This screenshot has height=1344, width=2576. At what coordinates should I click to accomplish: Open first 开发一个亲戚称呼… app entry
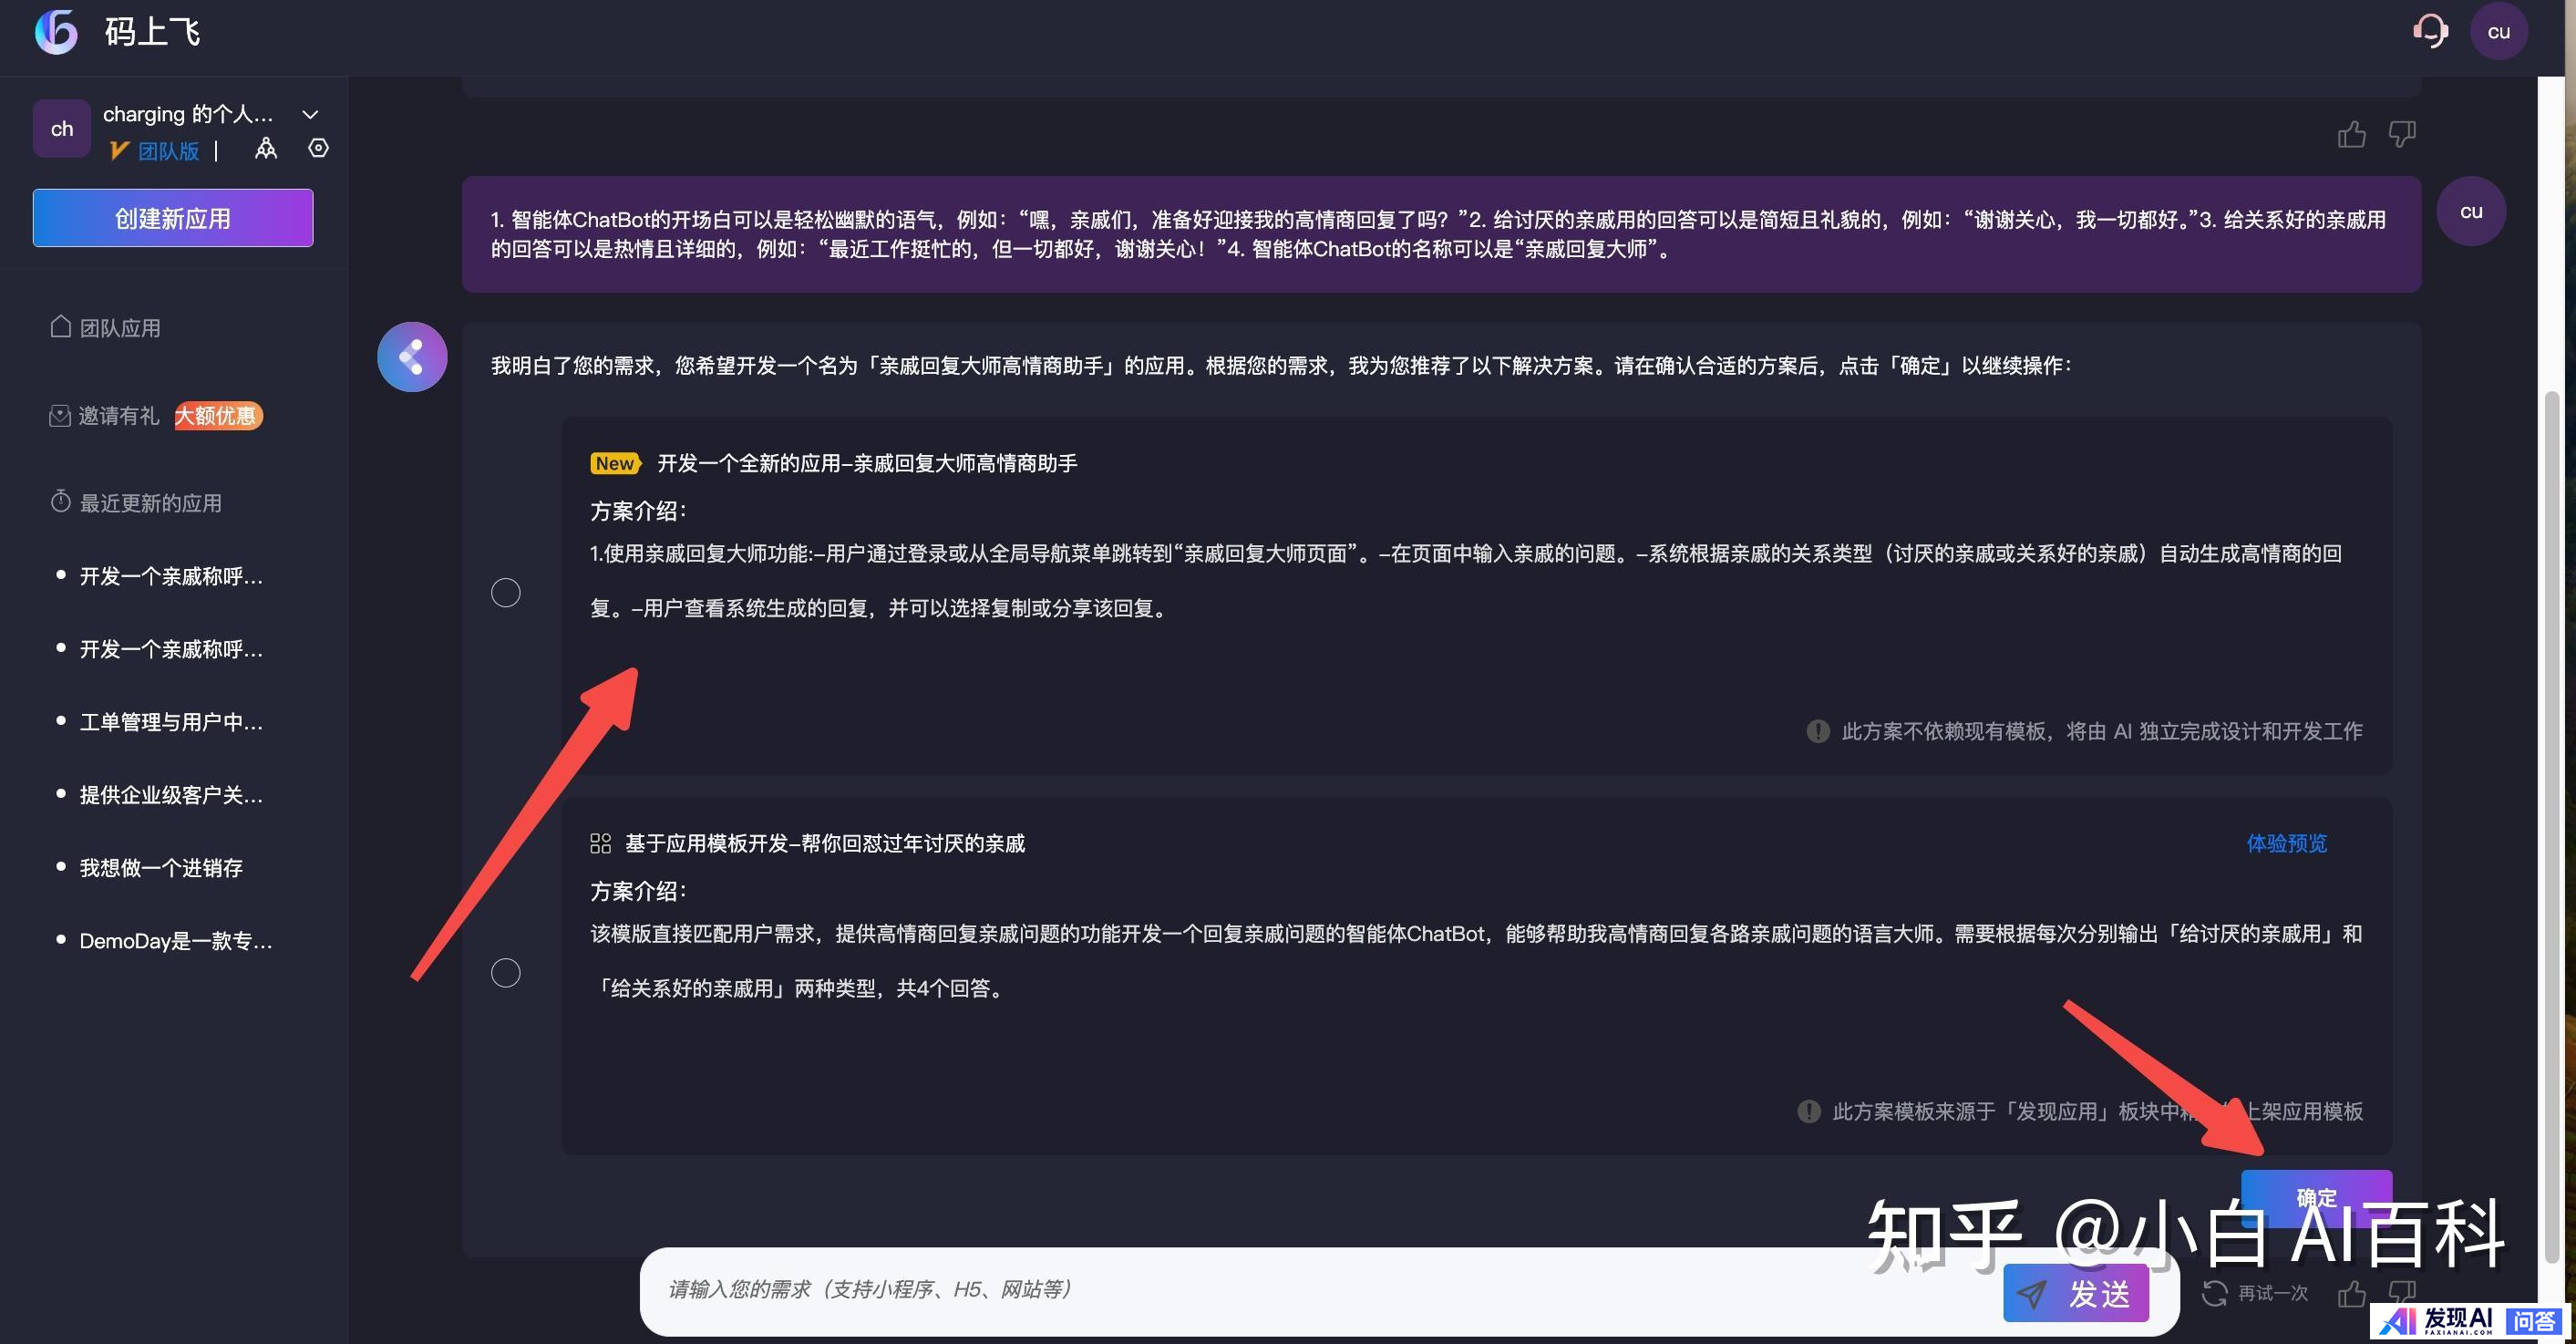(171, 576)
